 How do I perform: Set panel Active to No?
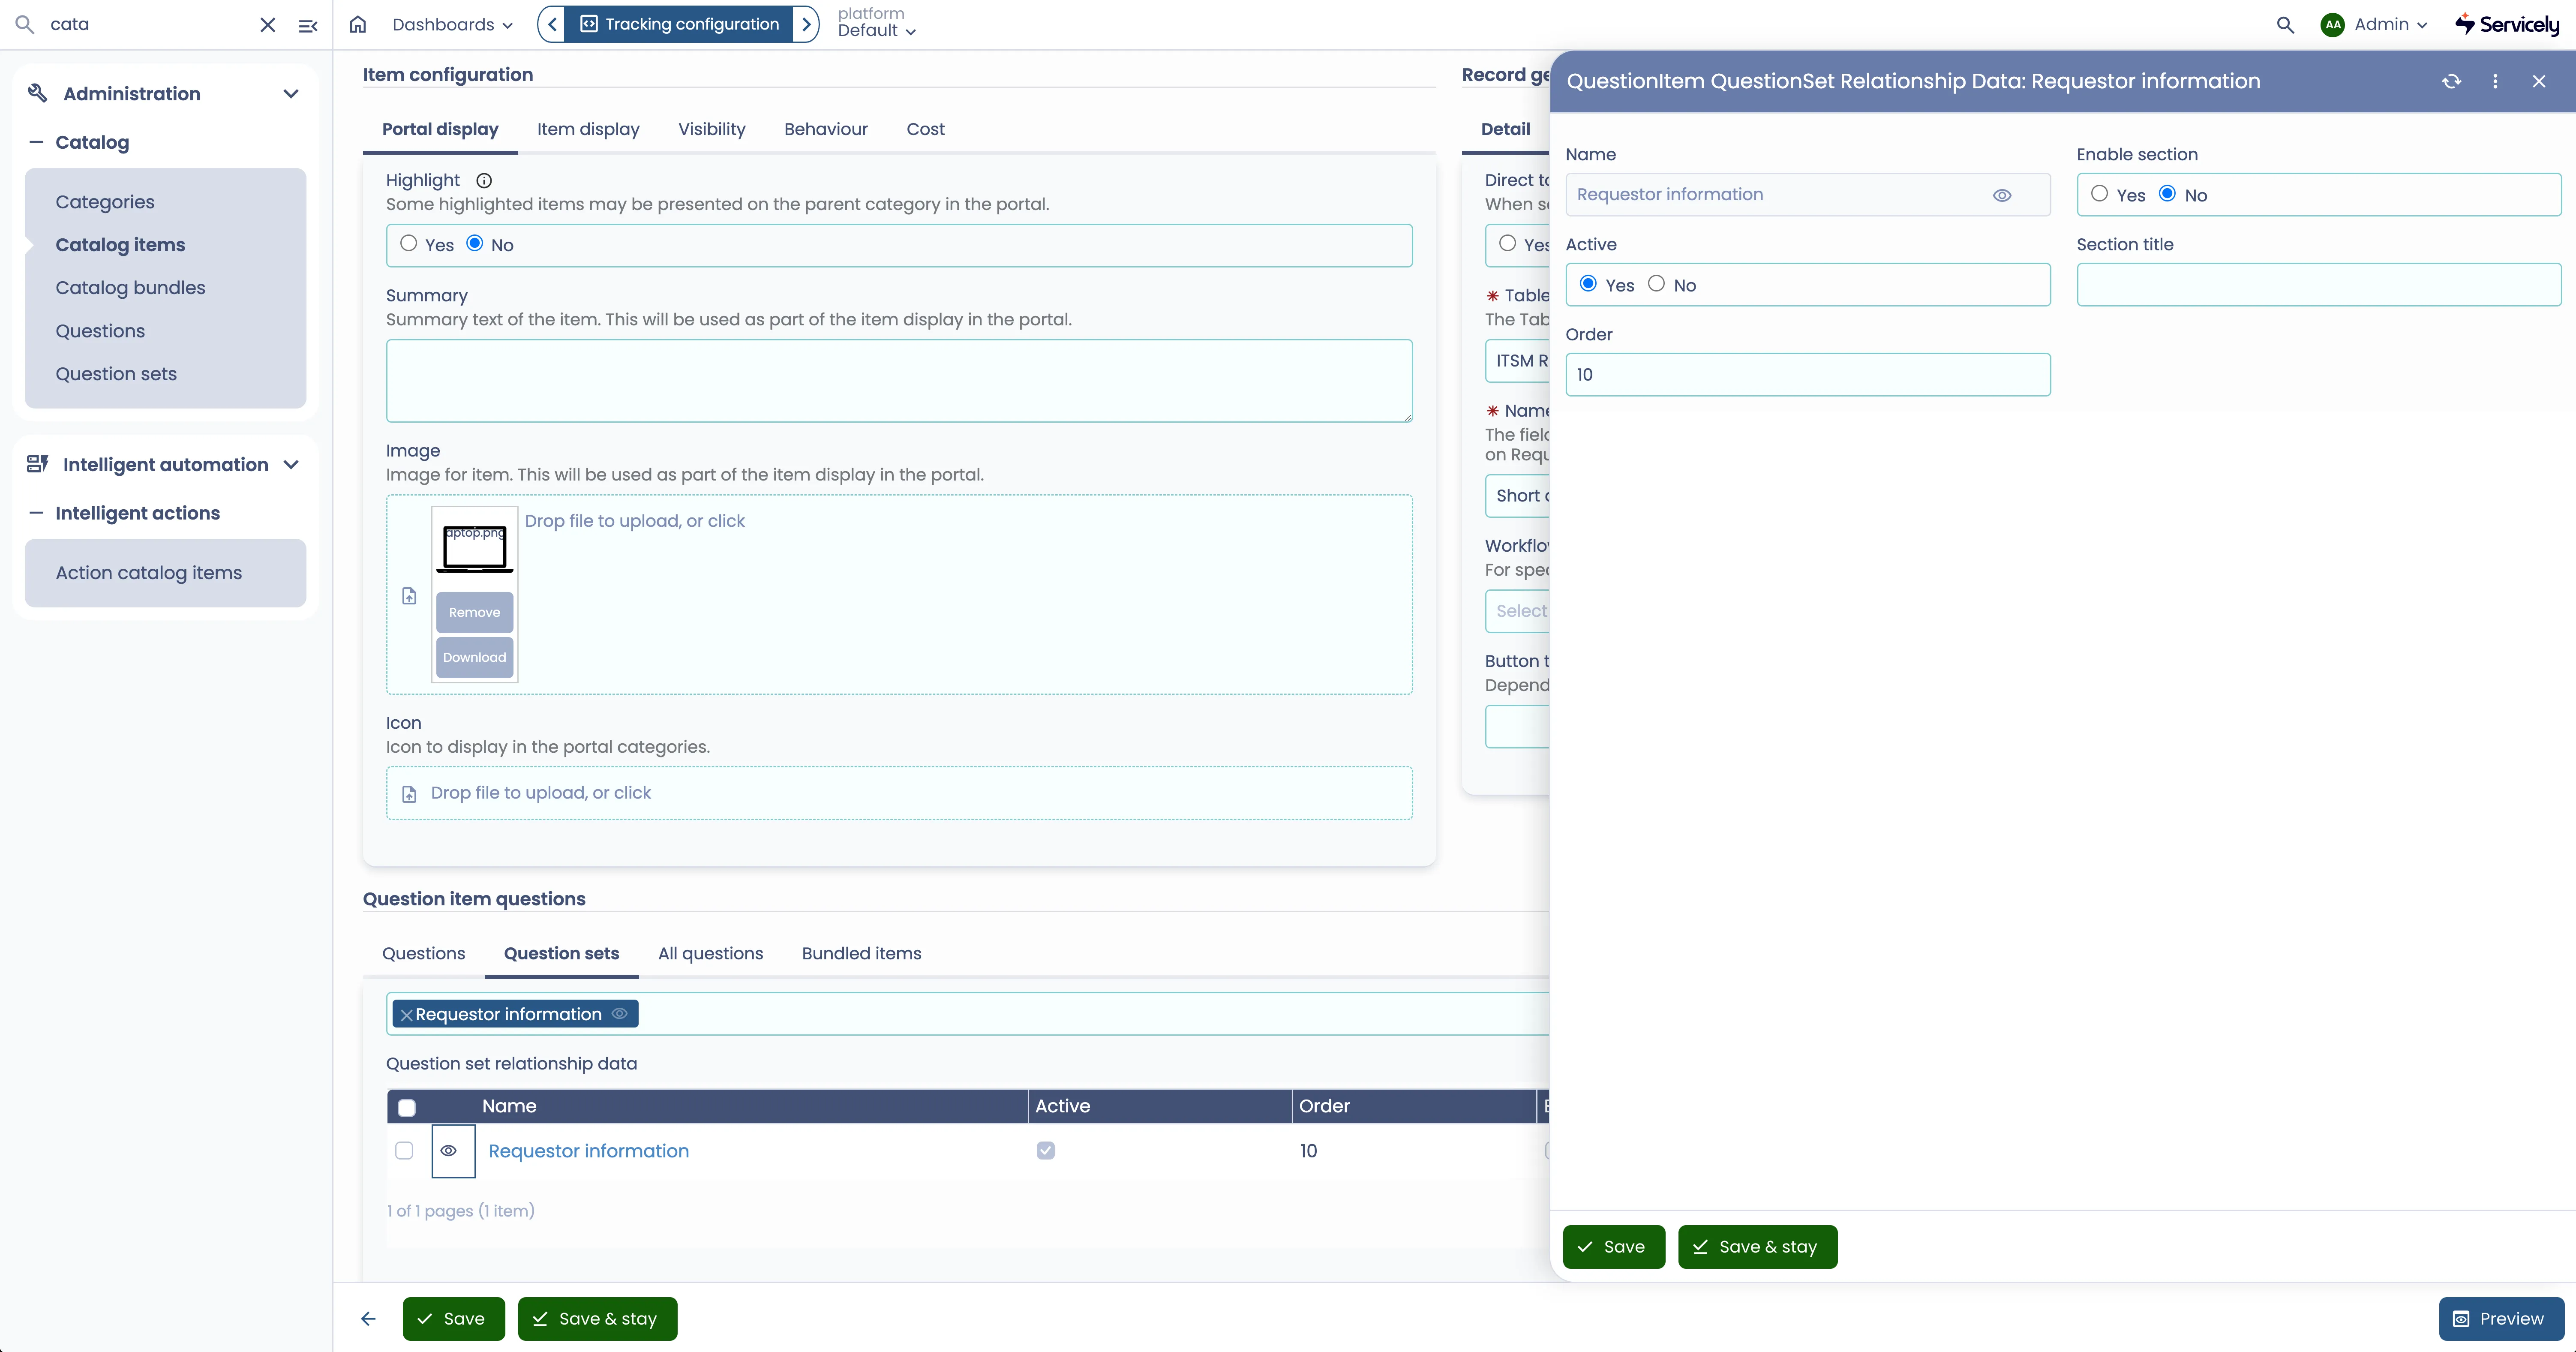click(1656, 284)
